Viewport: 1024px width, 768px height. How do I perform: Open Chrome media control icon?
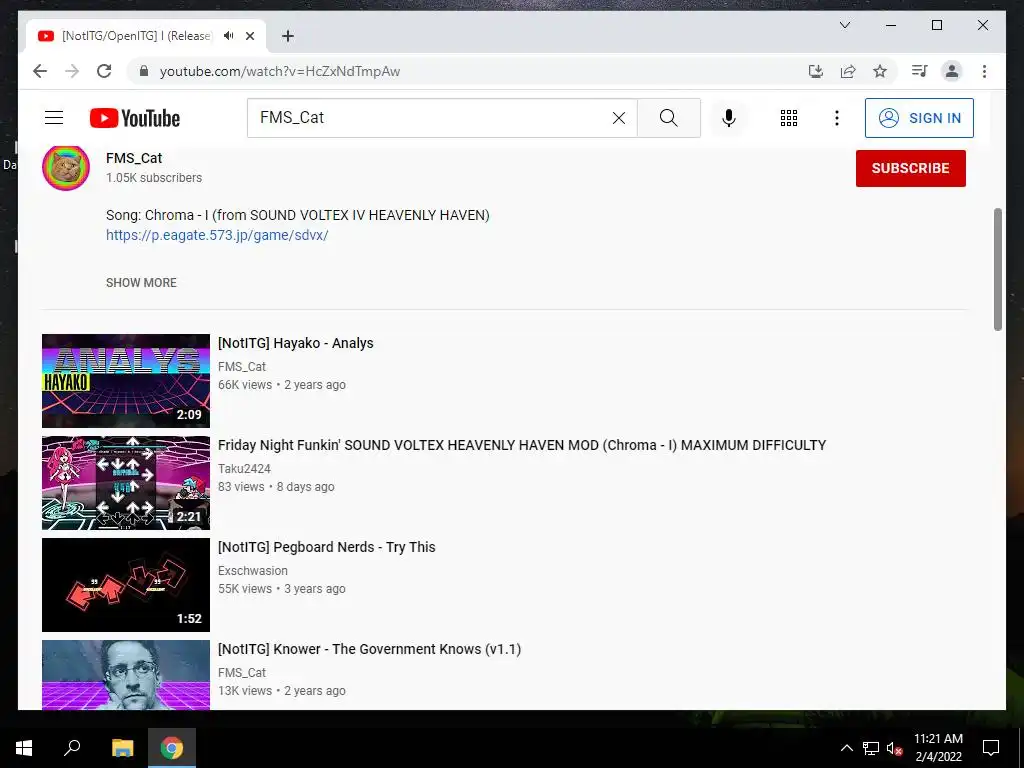[x=920, y=71]
